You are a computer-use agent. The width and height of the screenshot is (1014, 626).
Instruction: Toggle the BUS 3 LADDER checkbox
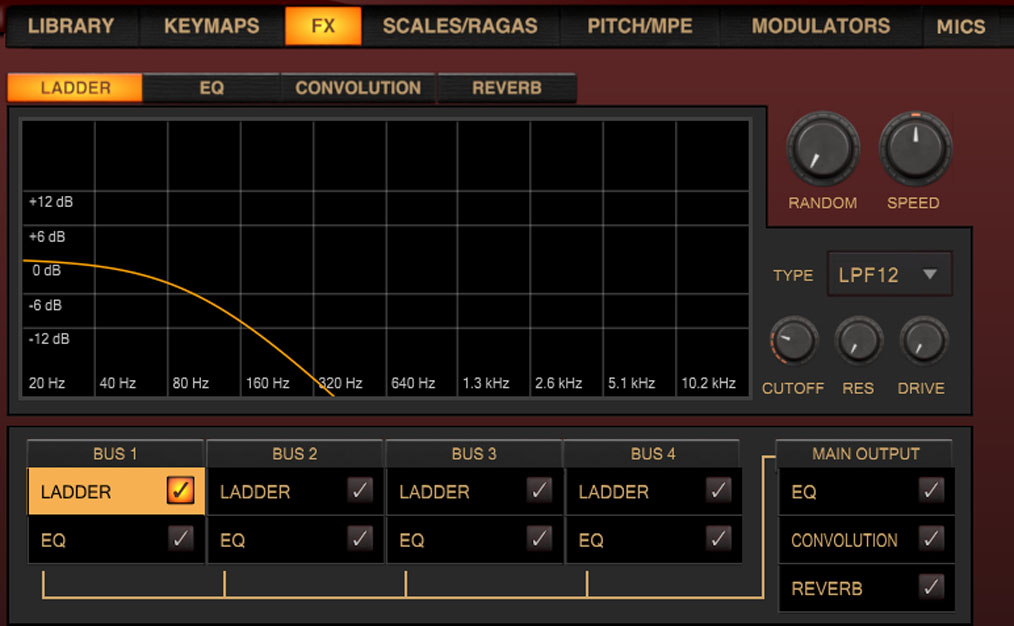pos(539,490)
